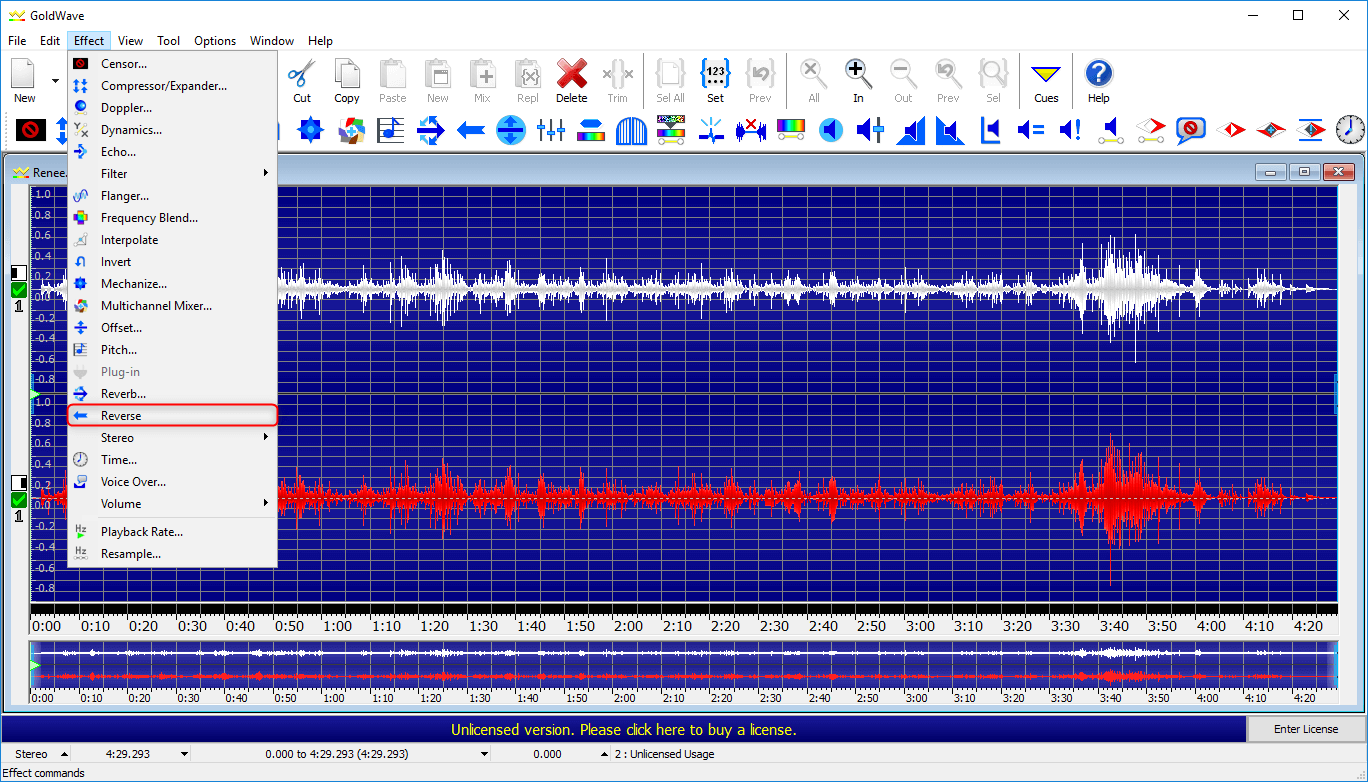Click the Pitch music-note icon in effects toolbar
This screenshot has width=1368, height=782.
[x=391, y=130]
